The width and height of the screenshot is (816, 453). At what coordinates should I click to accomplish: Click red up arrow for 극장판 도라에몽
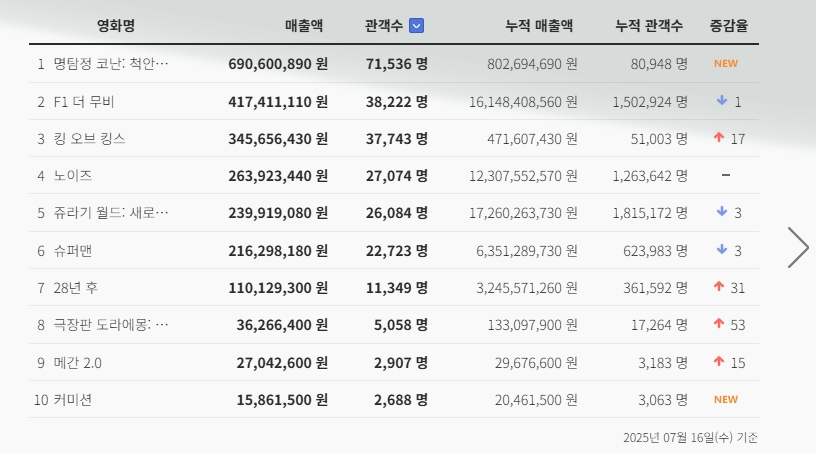coord(718,325)
